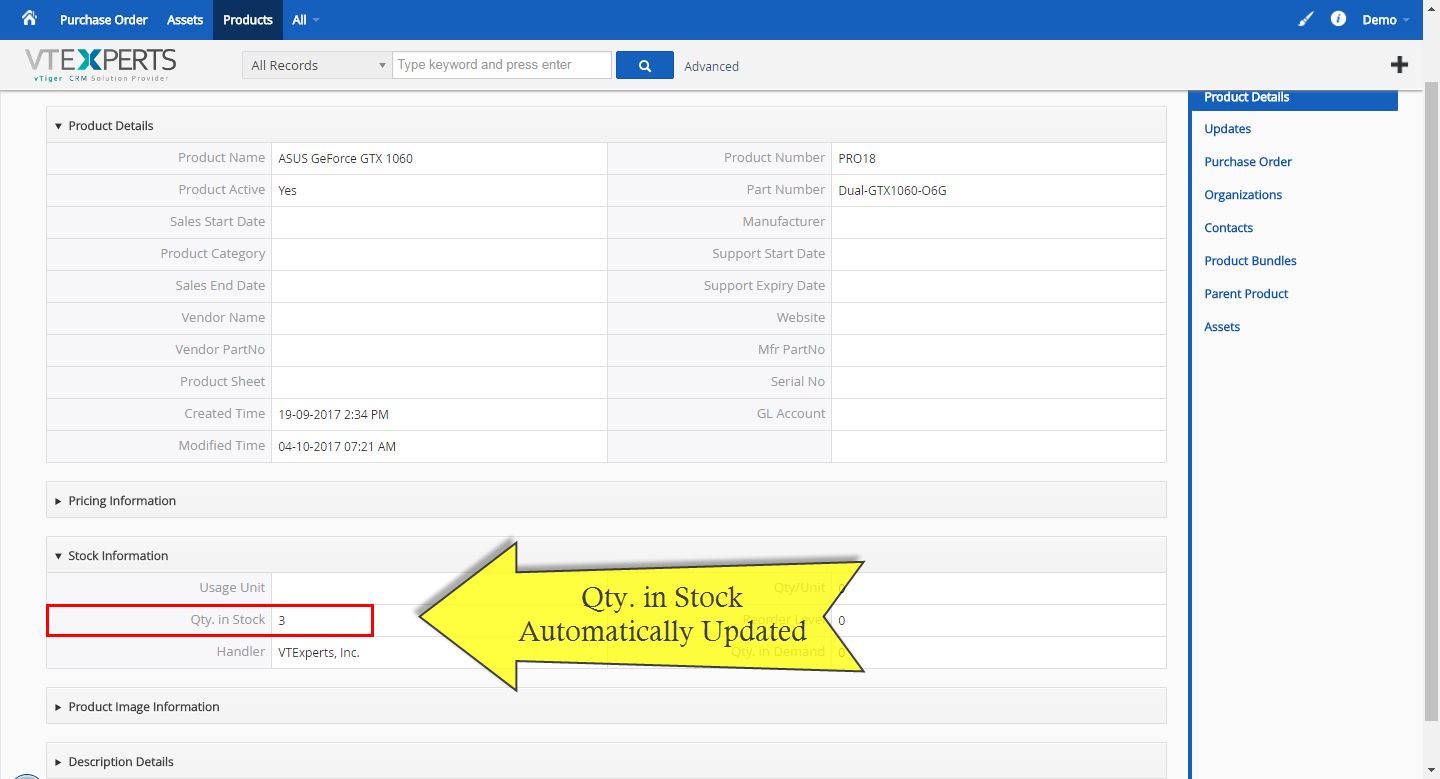The height and width of the screenshot is (779, 1440).
Task: Click the Sales Start Date label
Action: point(218,221)
